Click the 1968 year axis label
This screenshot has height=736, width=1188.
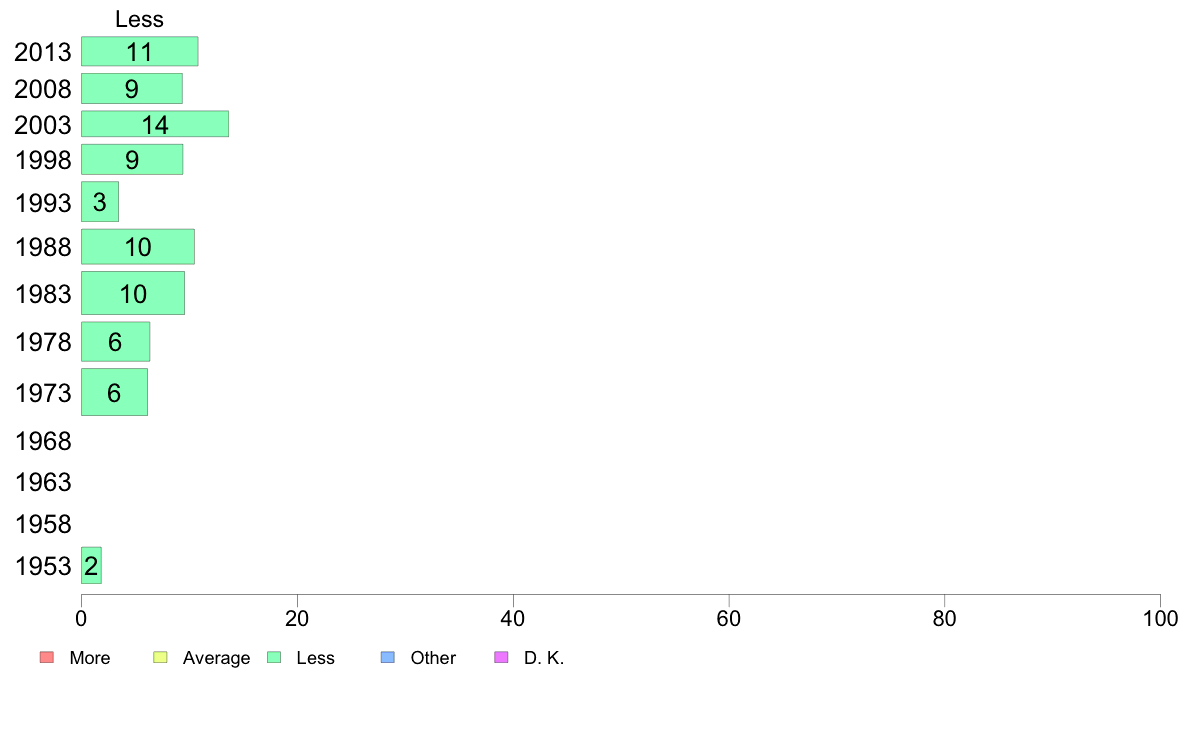(43, 441)
